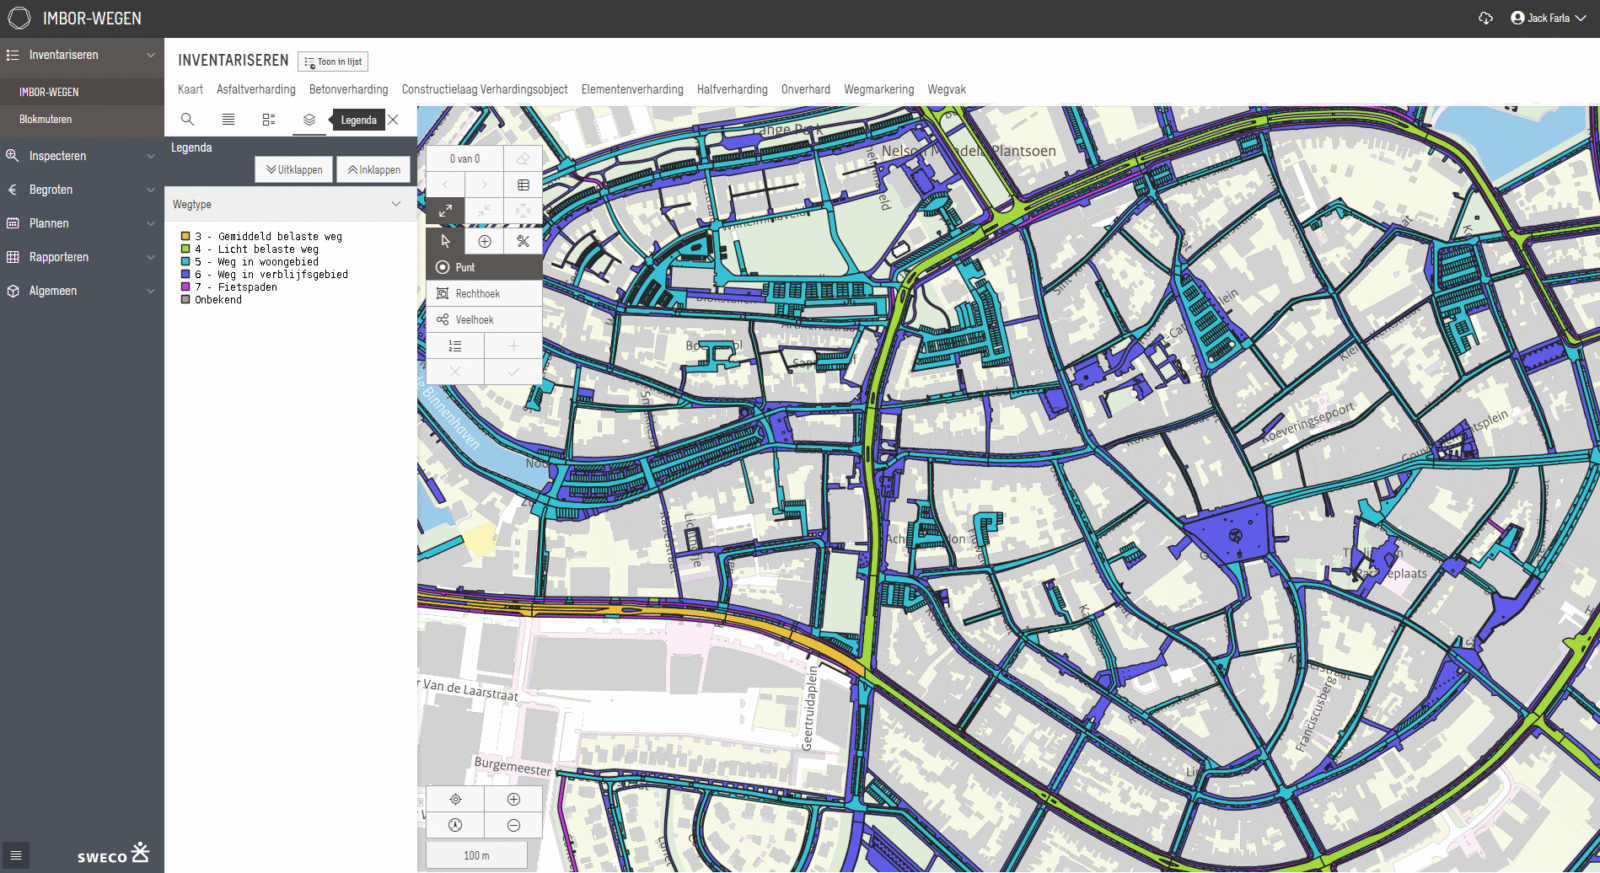Click the numbered list icon button
Viewport: 1600px width, 873px height.
point(455,346)
